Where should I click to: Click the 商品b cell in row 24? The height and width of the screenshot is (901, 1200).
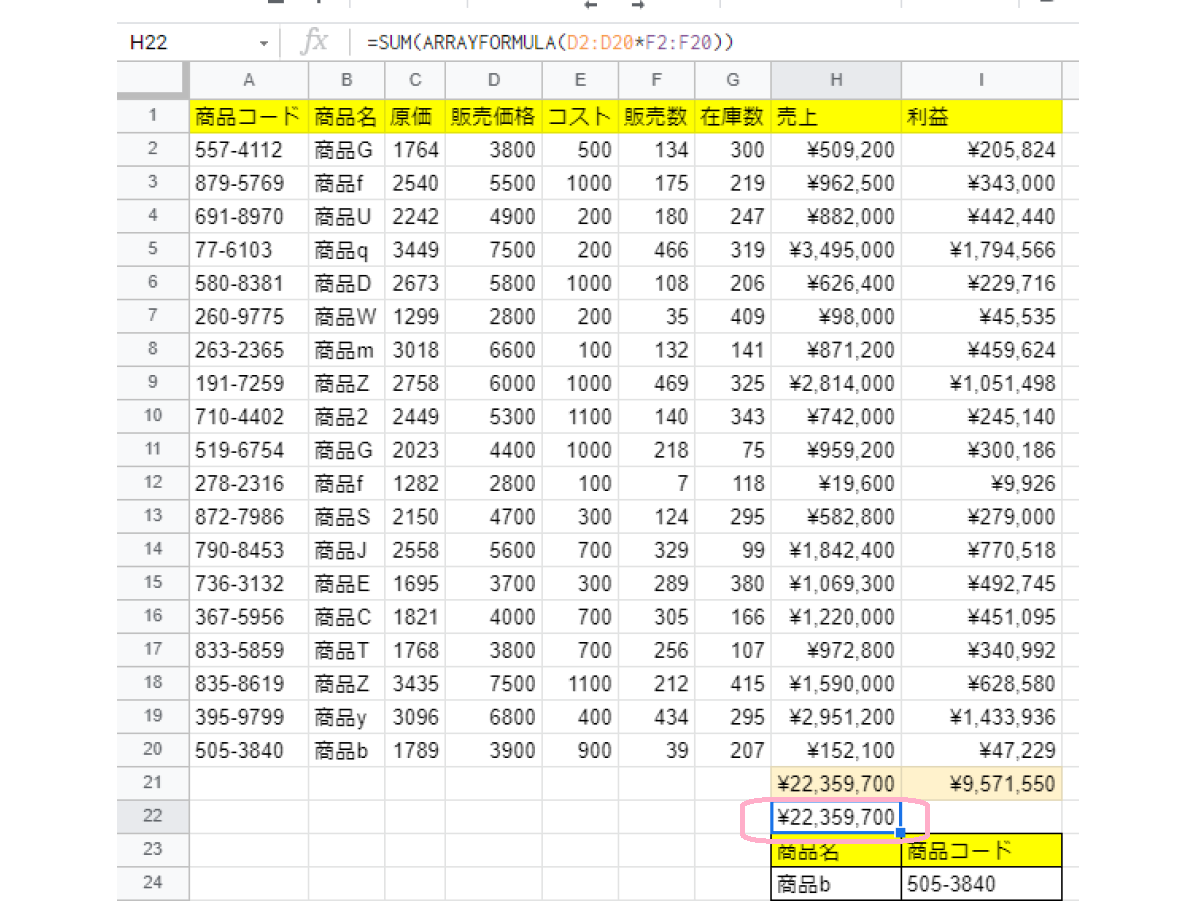(836, 883)
